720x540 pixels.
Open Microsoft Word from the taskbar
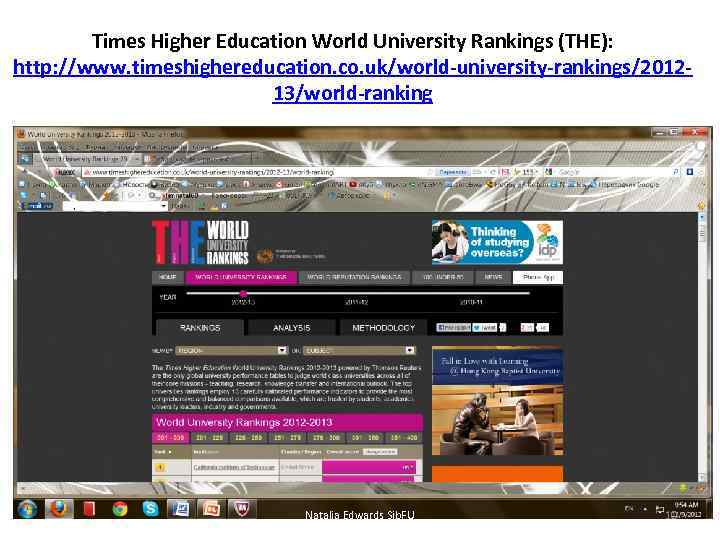[180, 509]
